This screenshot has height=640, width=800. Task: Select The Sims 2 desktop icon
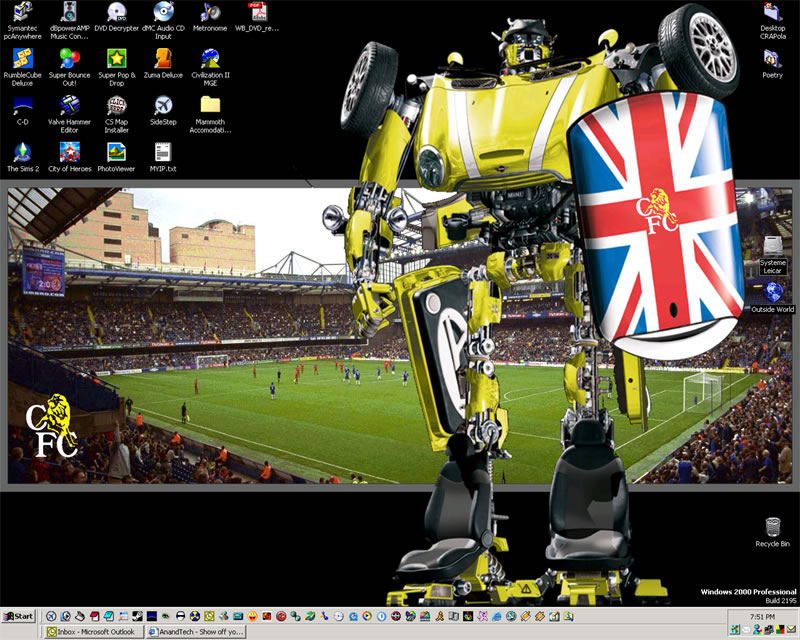tap(23, 152)
